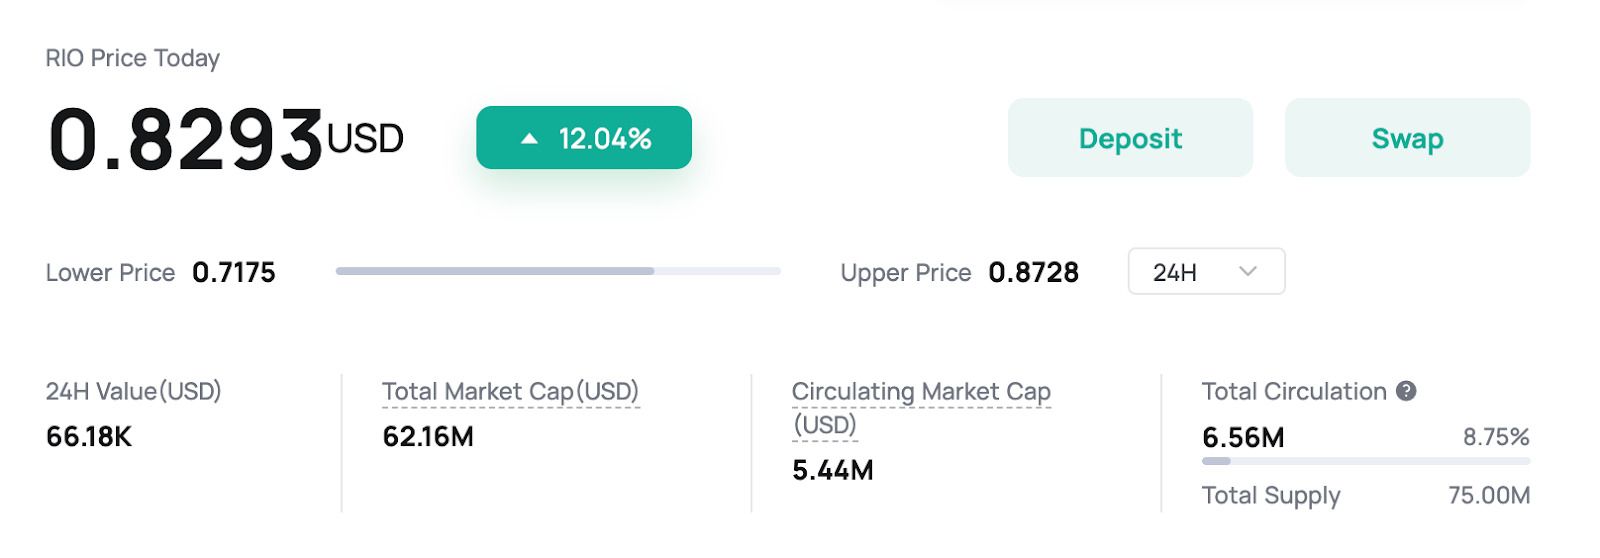Viewport: 1600px width, 558px height.
Task: Click the 24H Value(USD) label
Action: point(133,391)
